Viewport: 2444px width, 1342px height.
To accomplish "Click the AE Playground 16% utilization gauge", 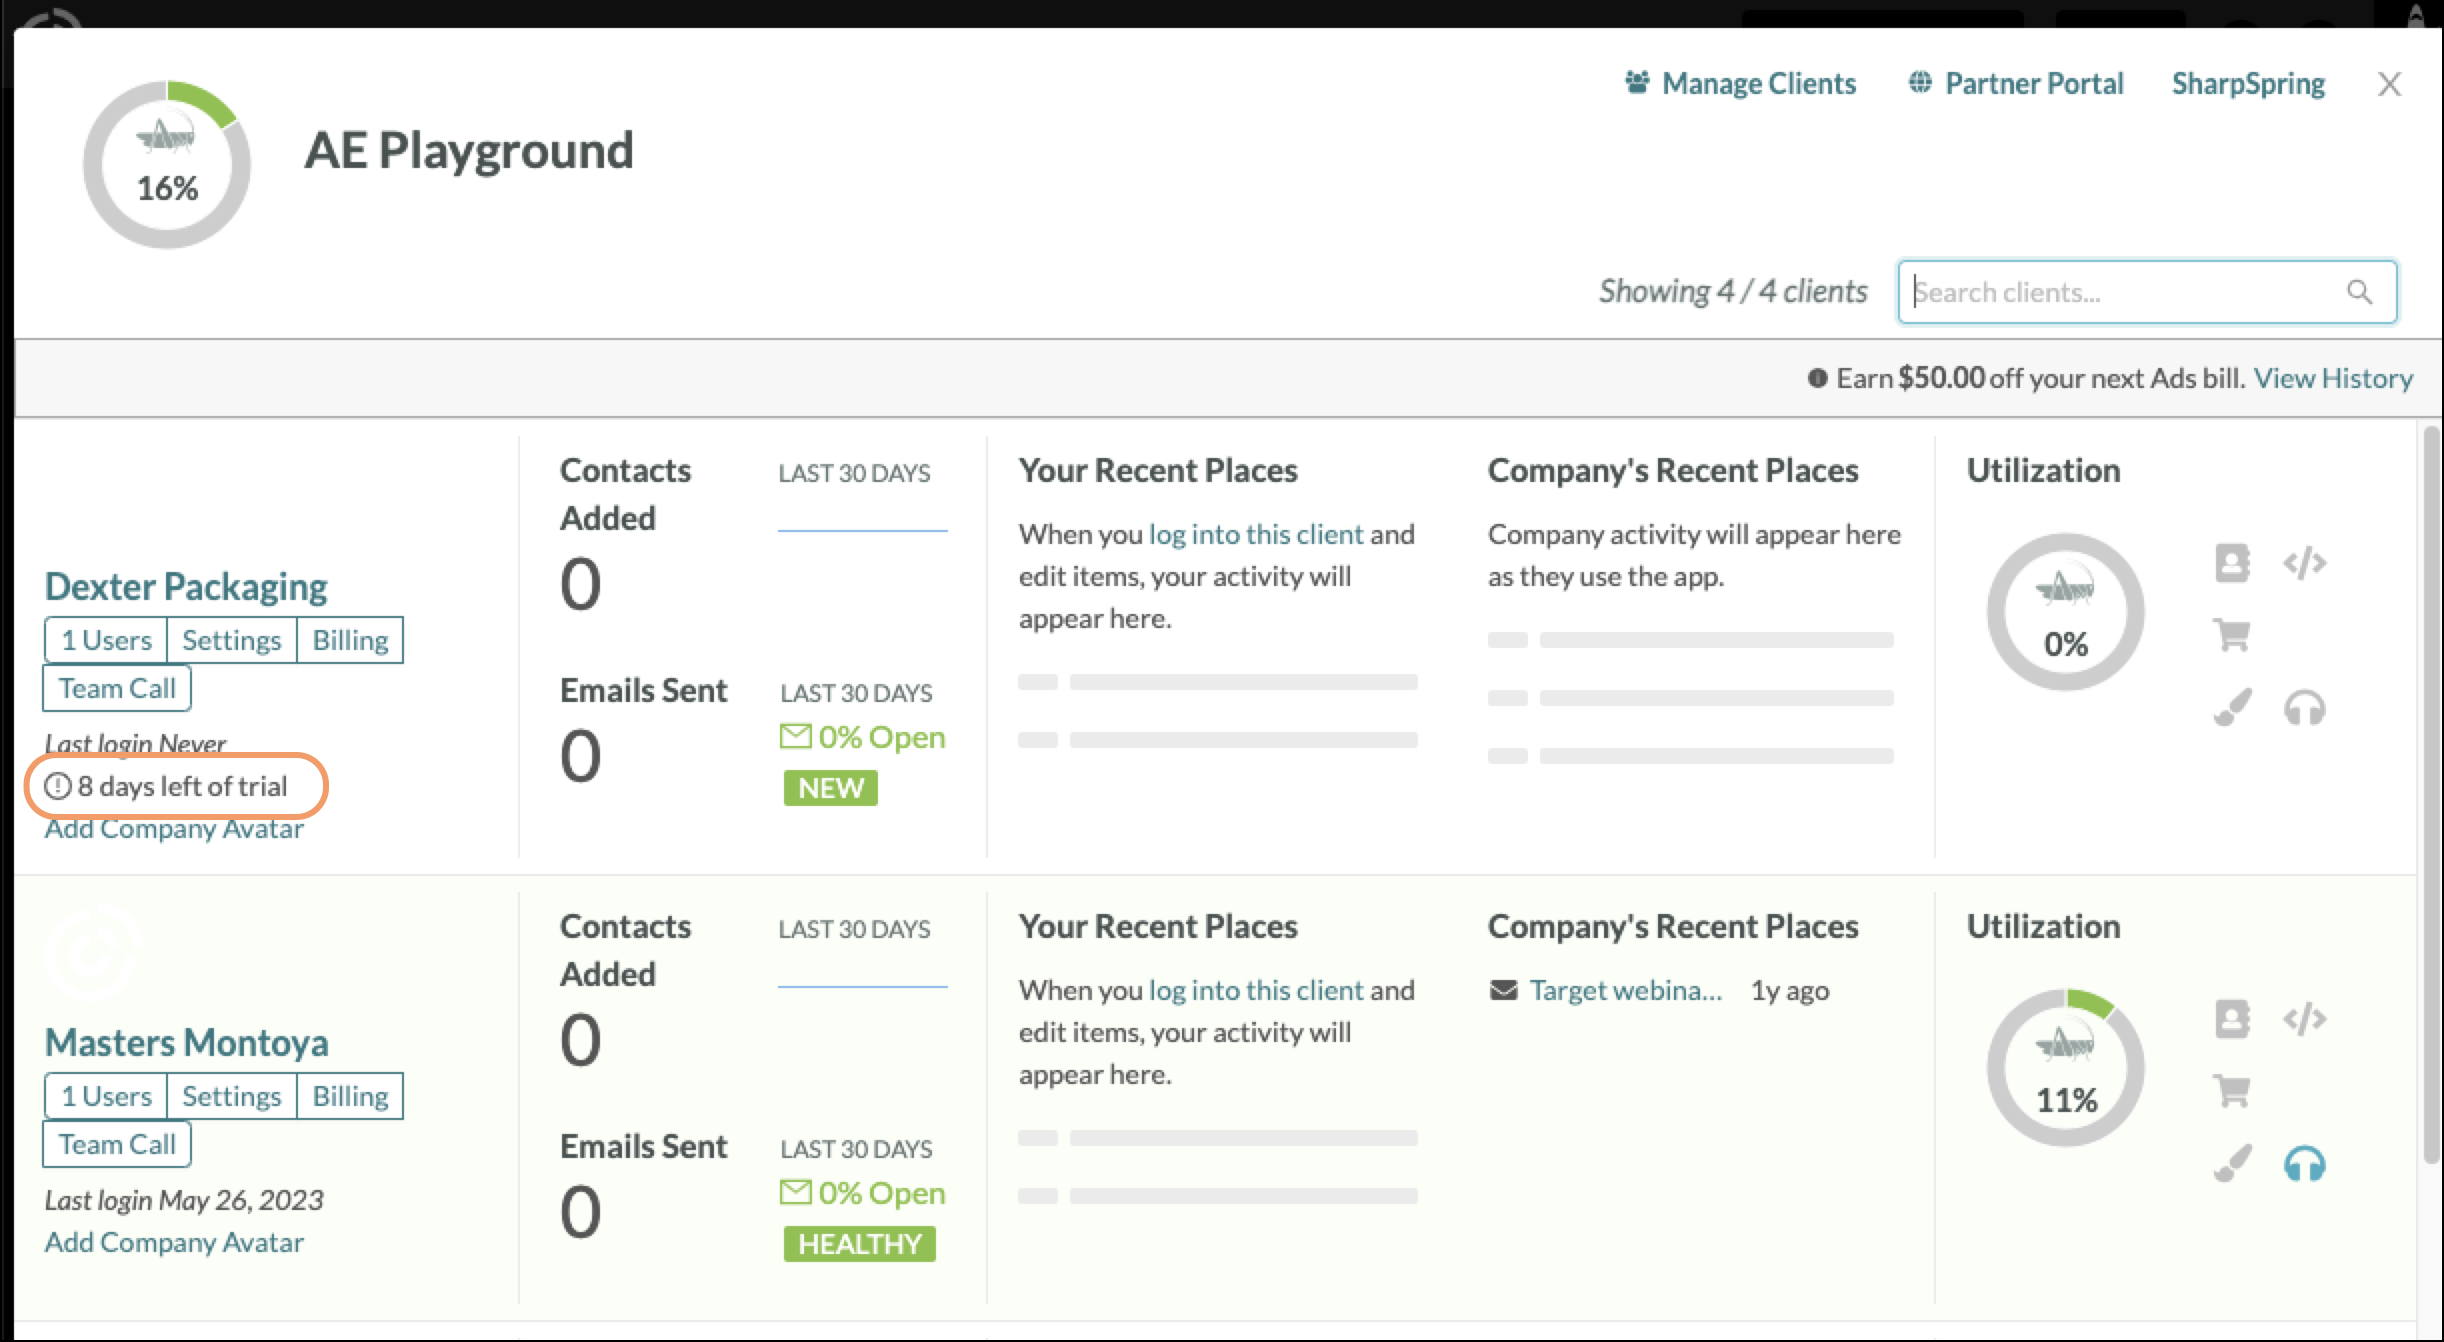I will (167, 165).
